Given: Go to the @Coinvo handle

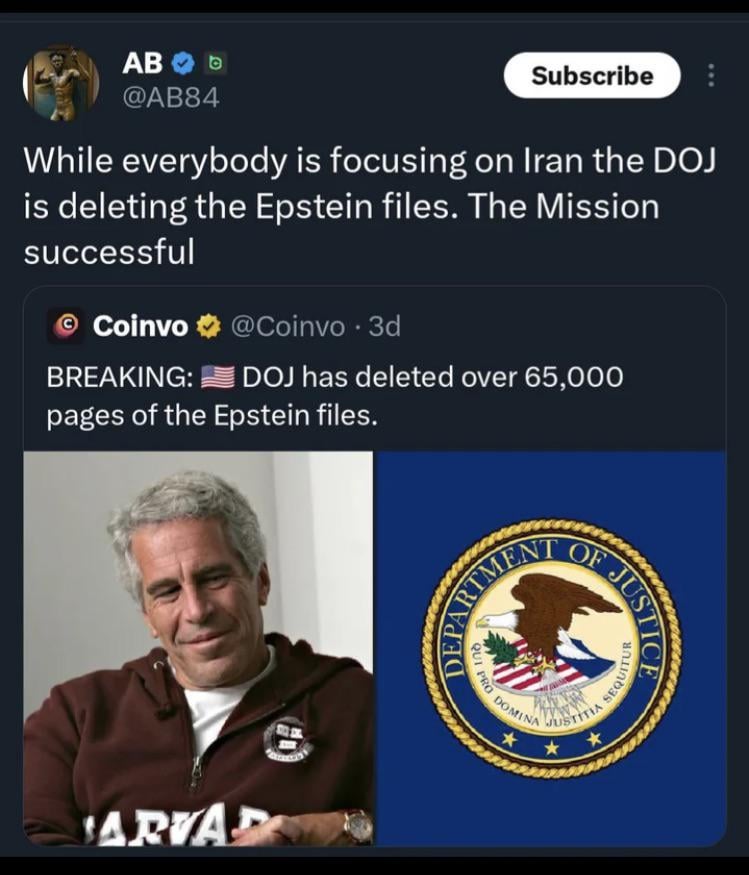Looking at the screenshot, I should coord(287,326).
